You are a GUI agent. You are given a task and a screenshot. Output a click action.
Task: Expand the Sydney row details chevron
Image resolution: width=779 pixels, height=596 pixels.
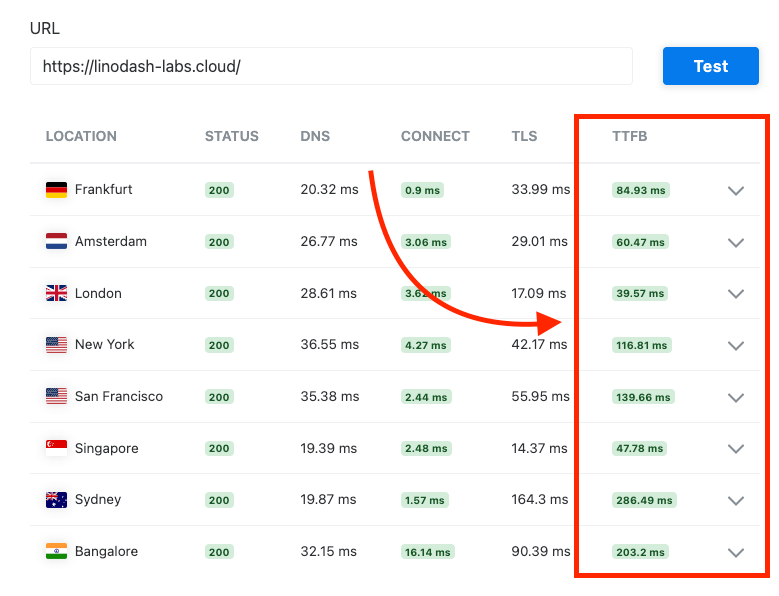pos(736,501)
